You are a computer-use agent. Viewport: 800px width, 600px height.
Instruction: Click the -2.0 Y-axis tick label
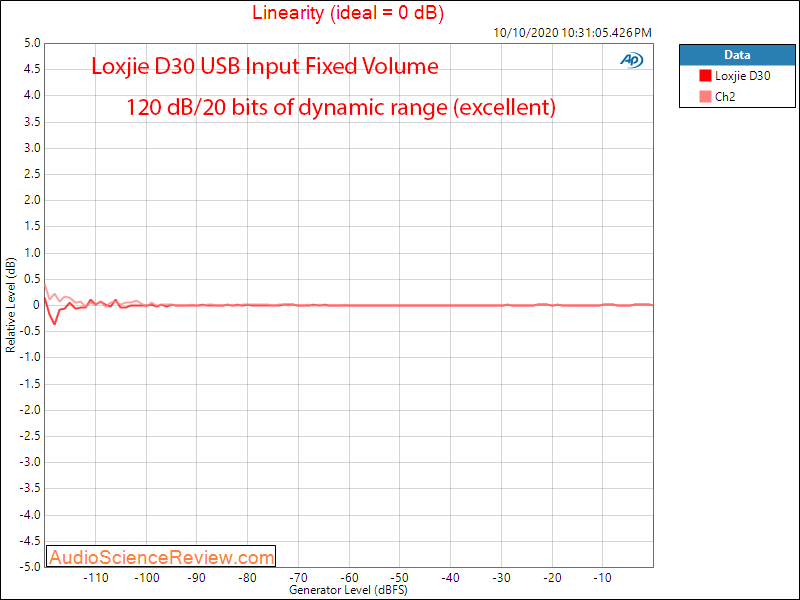[30, 410]
